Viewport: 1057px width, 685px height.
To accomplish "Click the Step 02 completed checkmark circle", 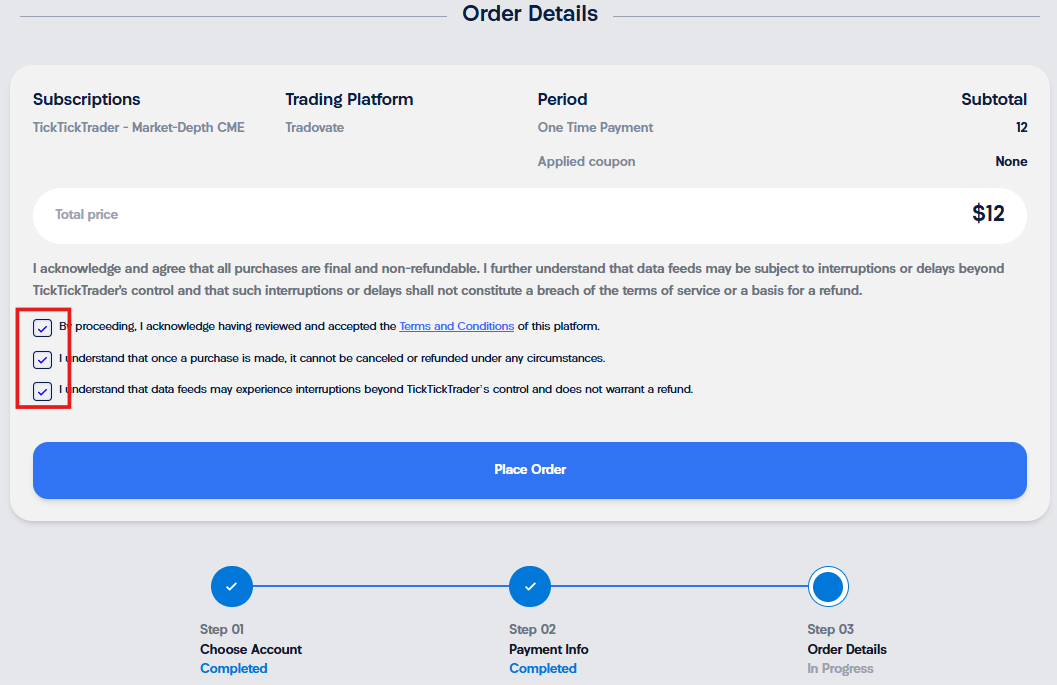I will [x=530, y=587].
